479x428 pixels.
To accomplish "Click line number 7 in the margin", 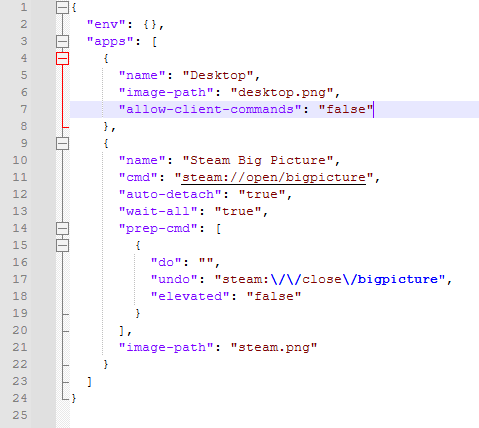I will (x=24, y=109).
